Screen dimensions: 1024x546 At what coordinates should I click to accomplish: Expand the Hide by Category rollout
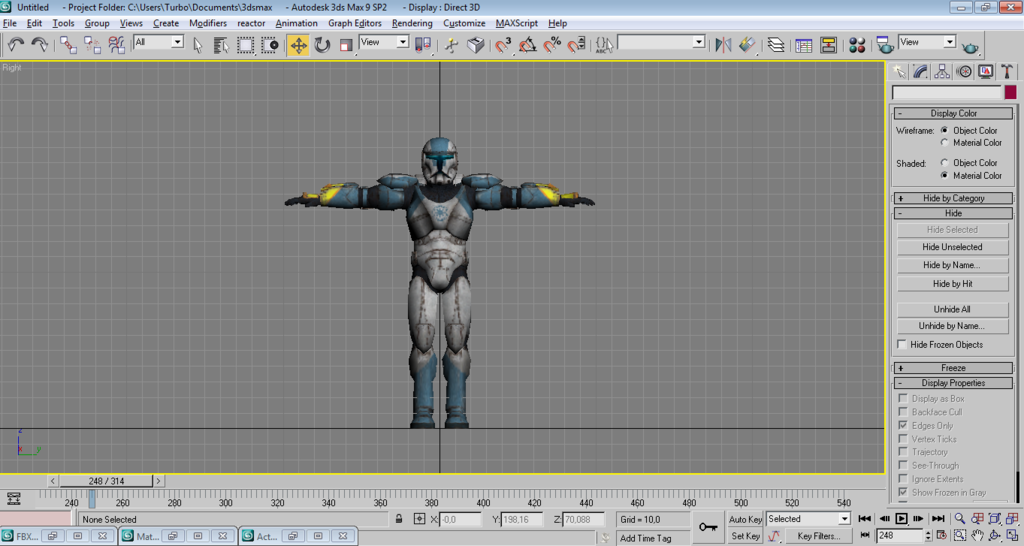click(953, 198)
